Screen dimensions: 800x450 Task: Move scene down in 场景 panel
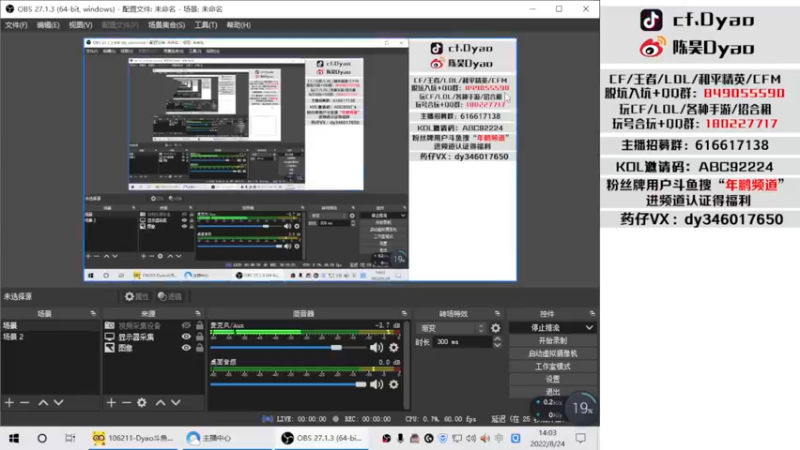click(59, 403)
